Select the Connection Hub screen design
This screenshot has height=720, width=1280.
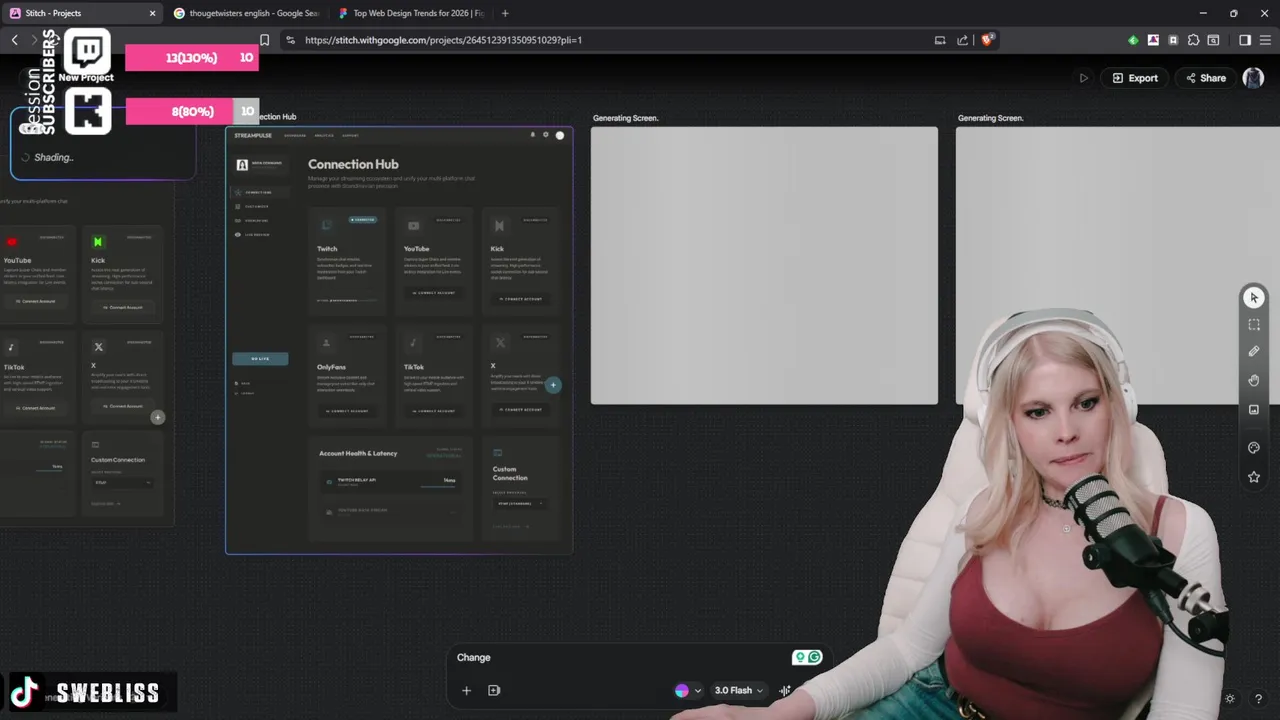click(x=399, y=340)
